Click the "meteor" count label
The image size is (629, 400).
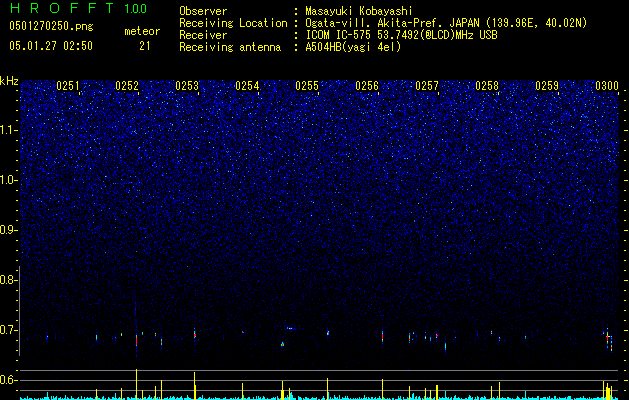coord(142,31)
